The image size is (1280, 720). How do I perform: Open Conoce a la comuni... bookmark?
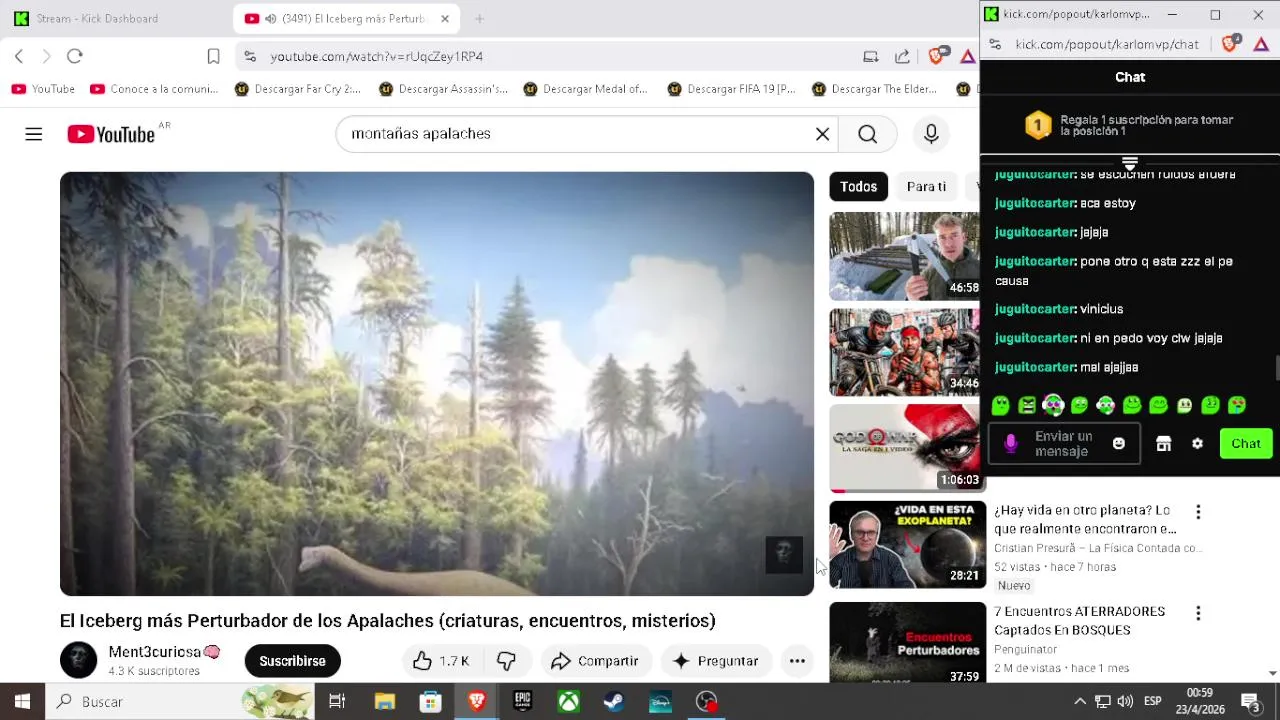click(x=154, y=89)
